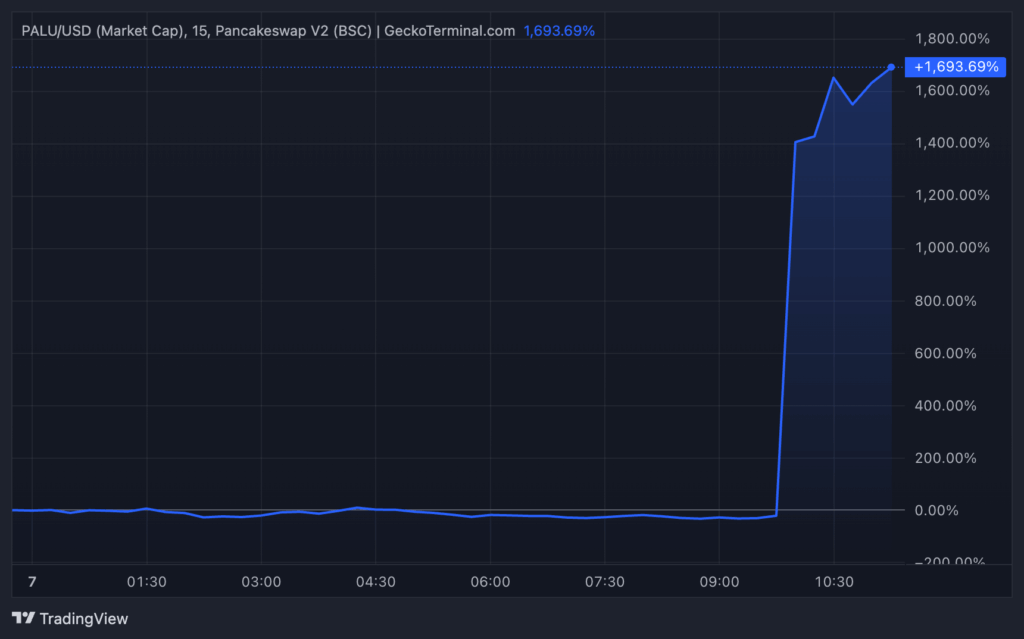
Task: Click the date label 7 on time axis
Action: [32, 582]
